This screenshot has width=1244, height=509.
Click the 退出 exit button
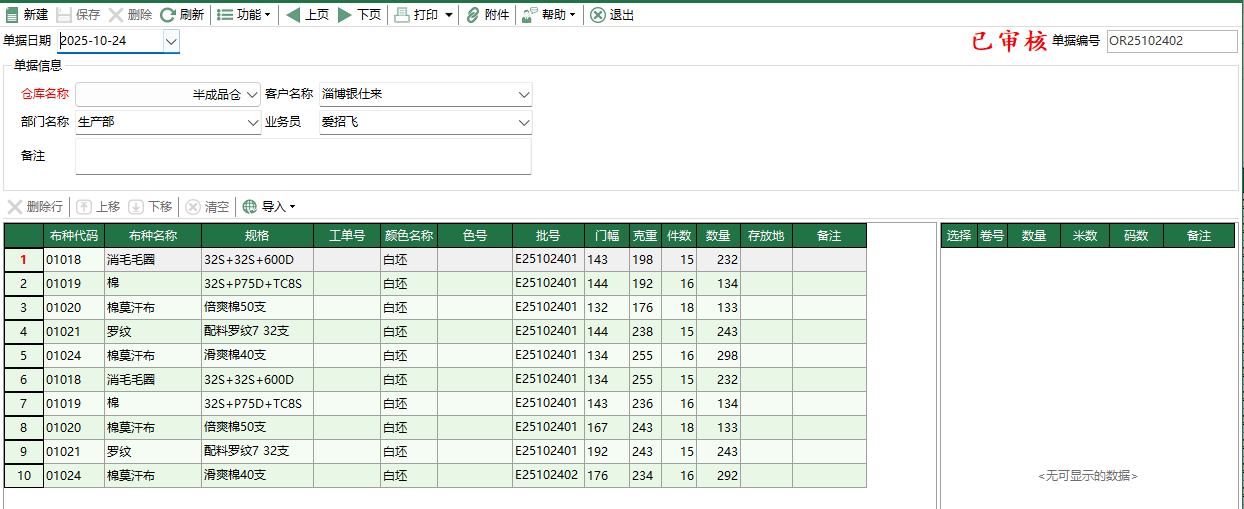click(612, 15)
